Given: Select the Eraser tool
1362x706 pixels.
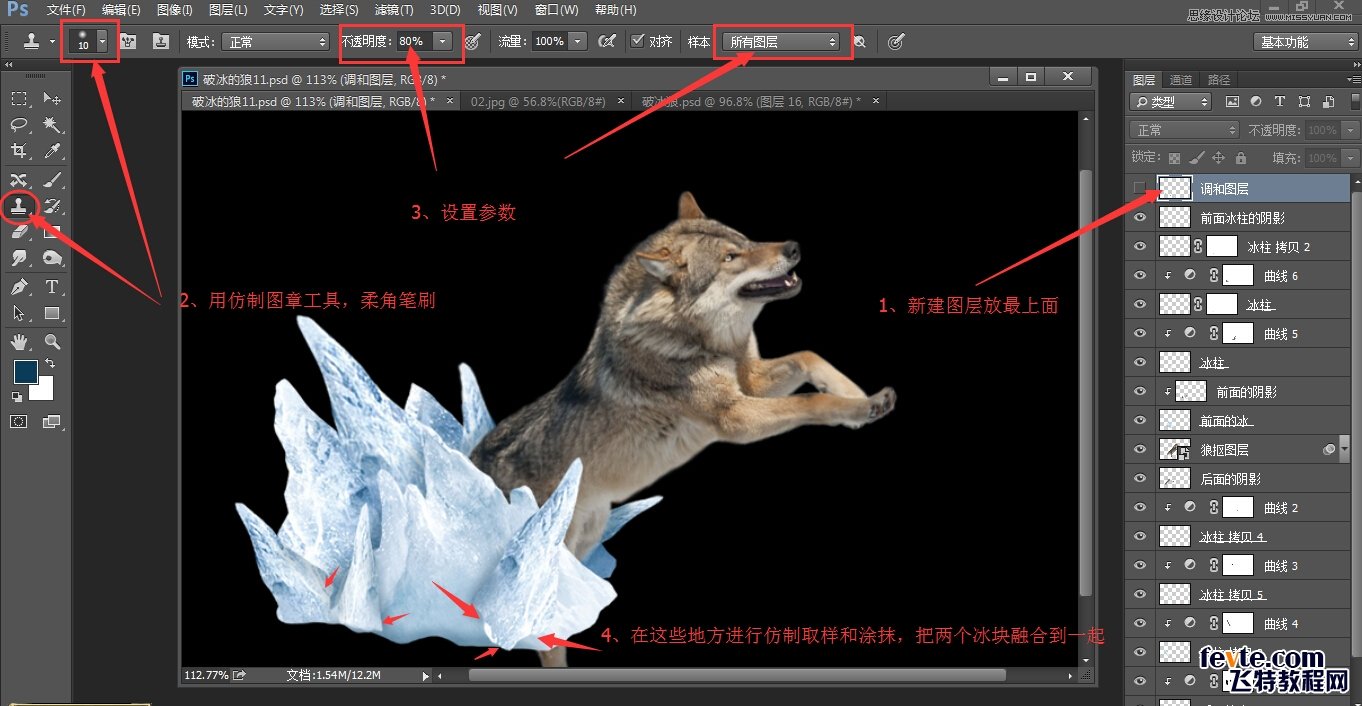Looking at the screenshot, I should 19,232.
